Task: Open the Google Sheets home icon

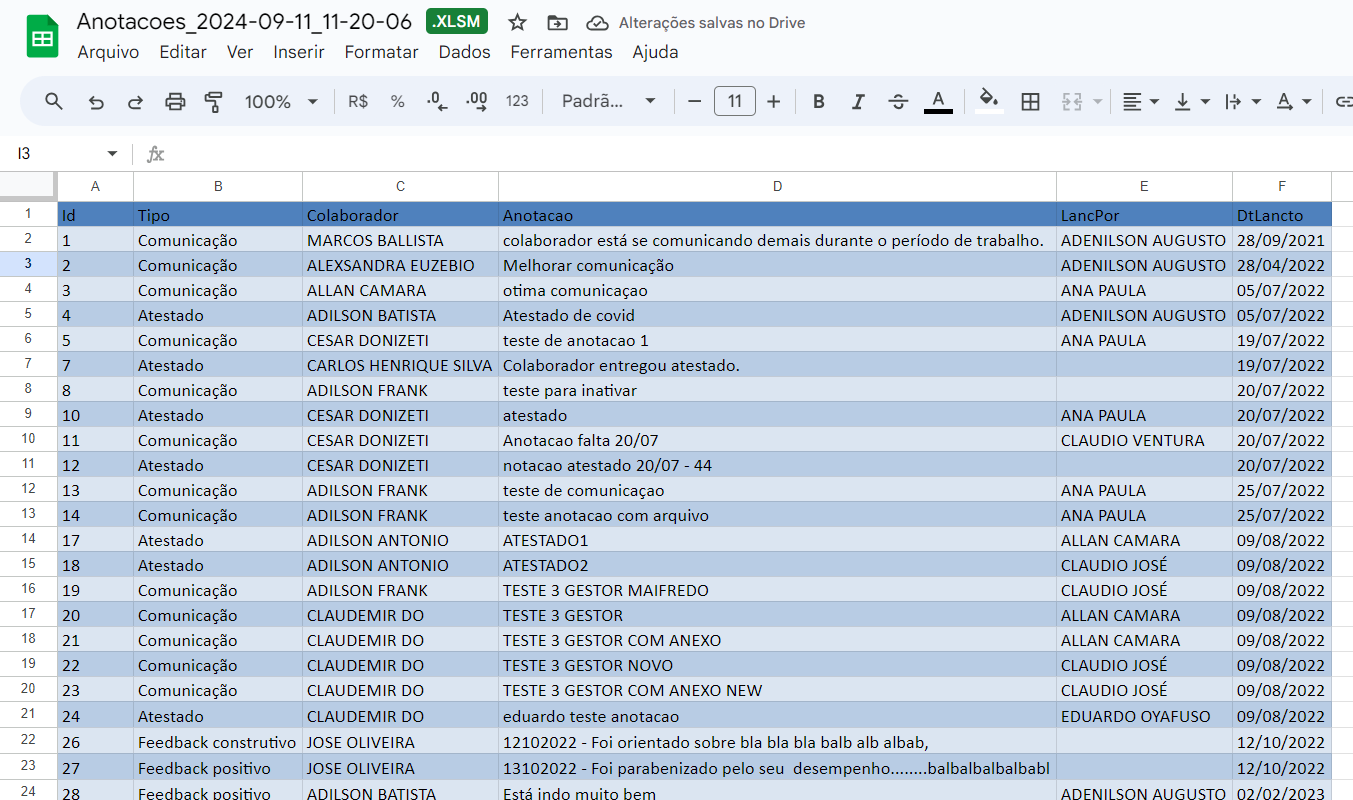Action: [42, 37]
